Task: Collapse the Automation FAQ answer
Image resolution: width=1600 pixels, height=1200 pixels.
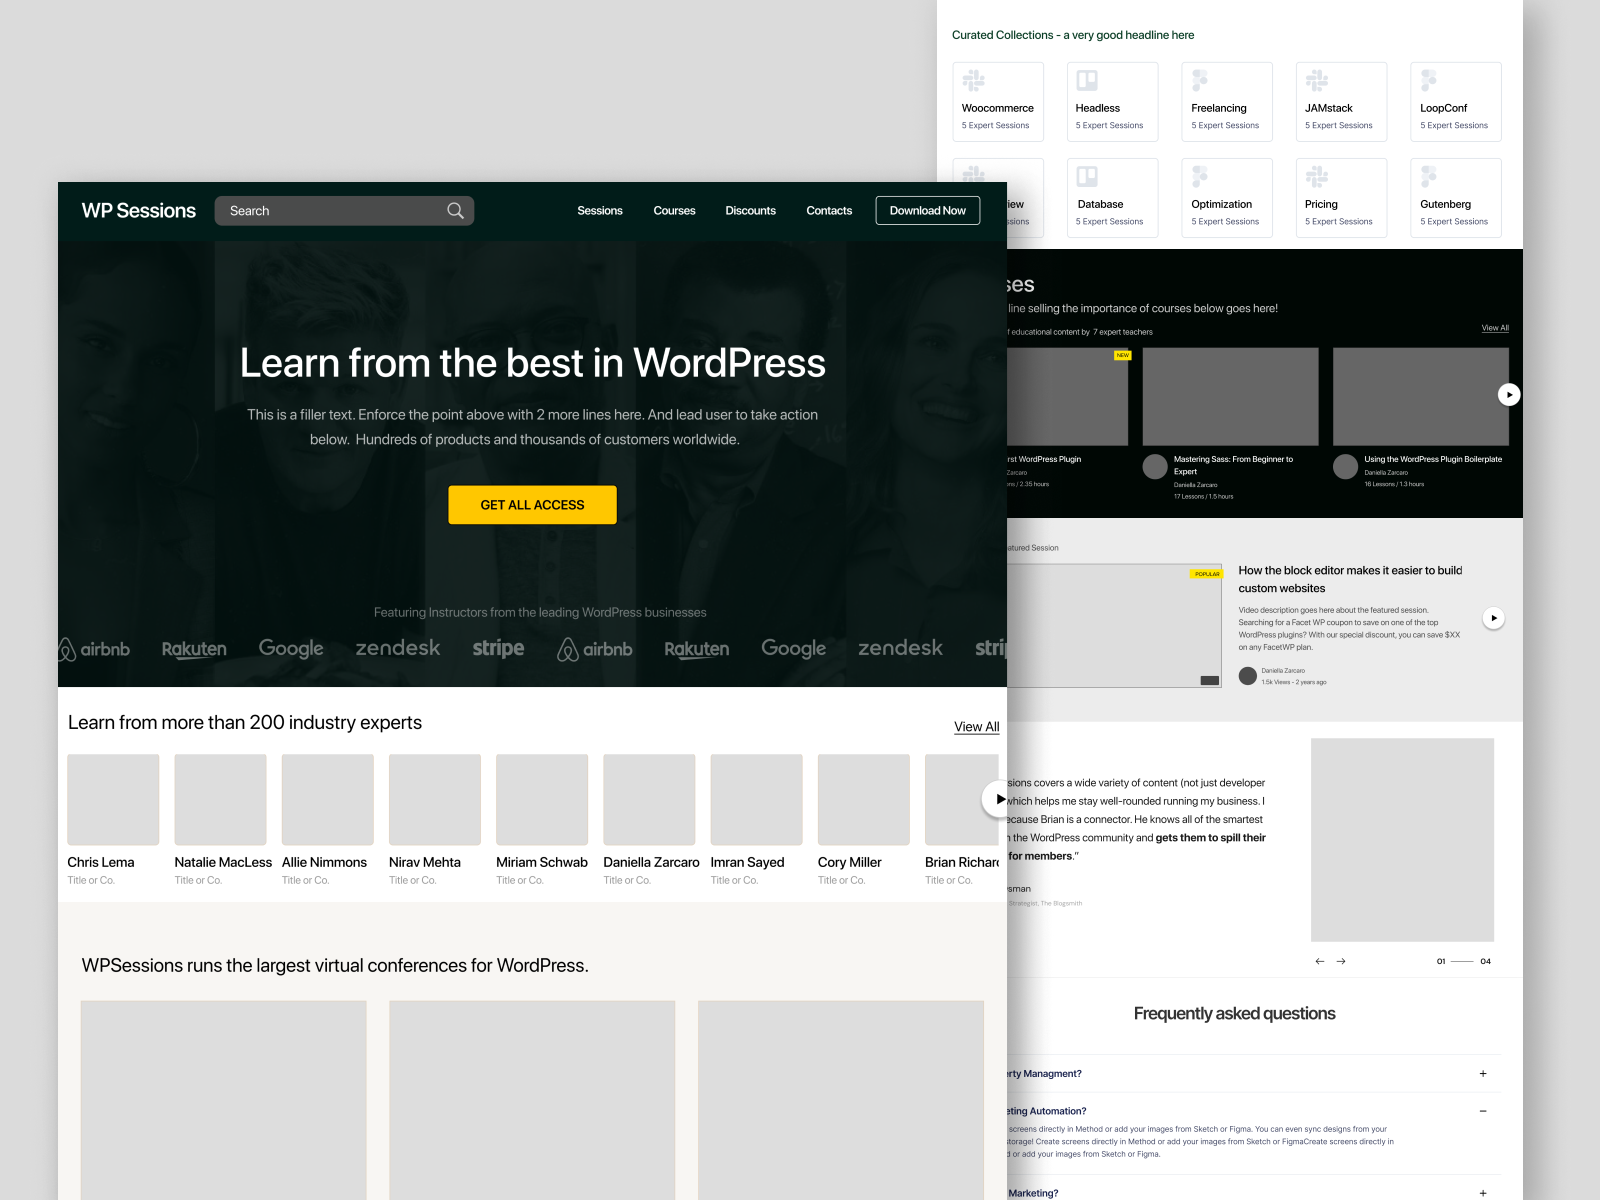Action: [1482, 1110]
